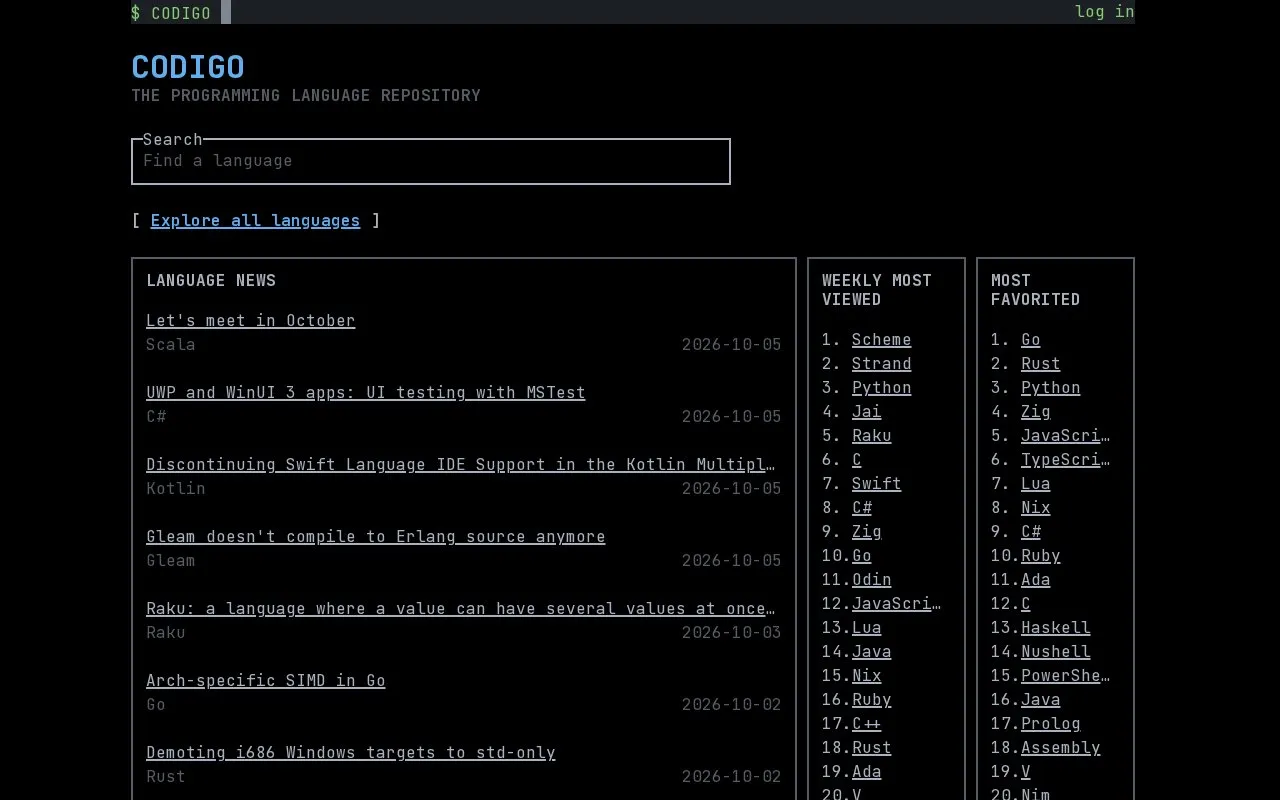
Task: Click the log in link
Action: point(1104,12)
